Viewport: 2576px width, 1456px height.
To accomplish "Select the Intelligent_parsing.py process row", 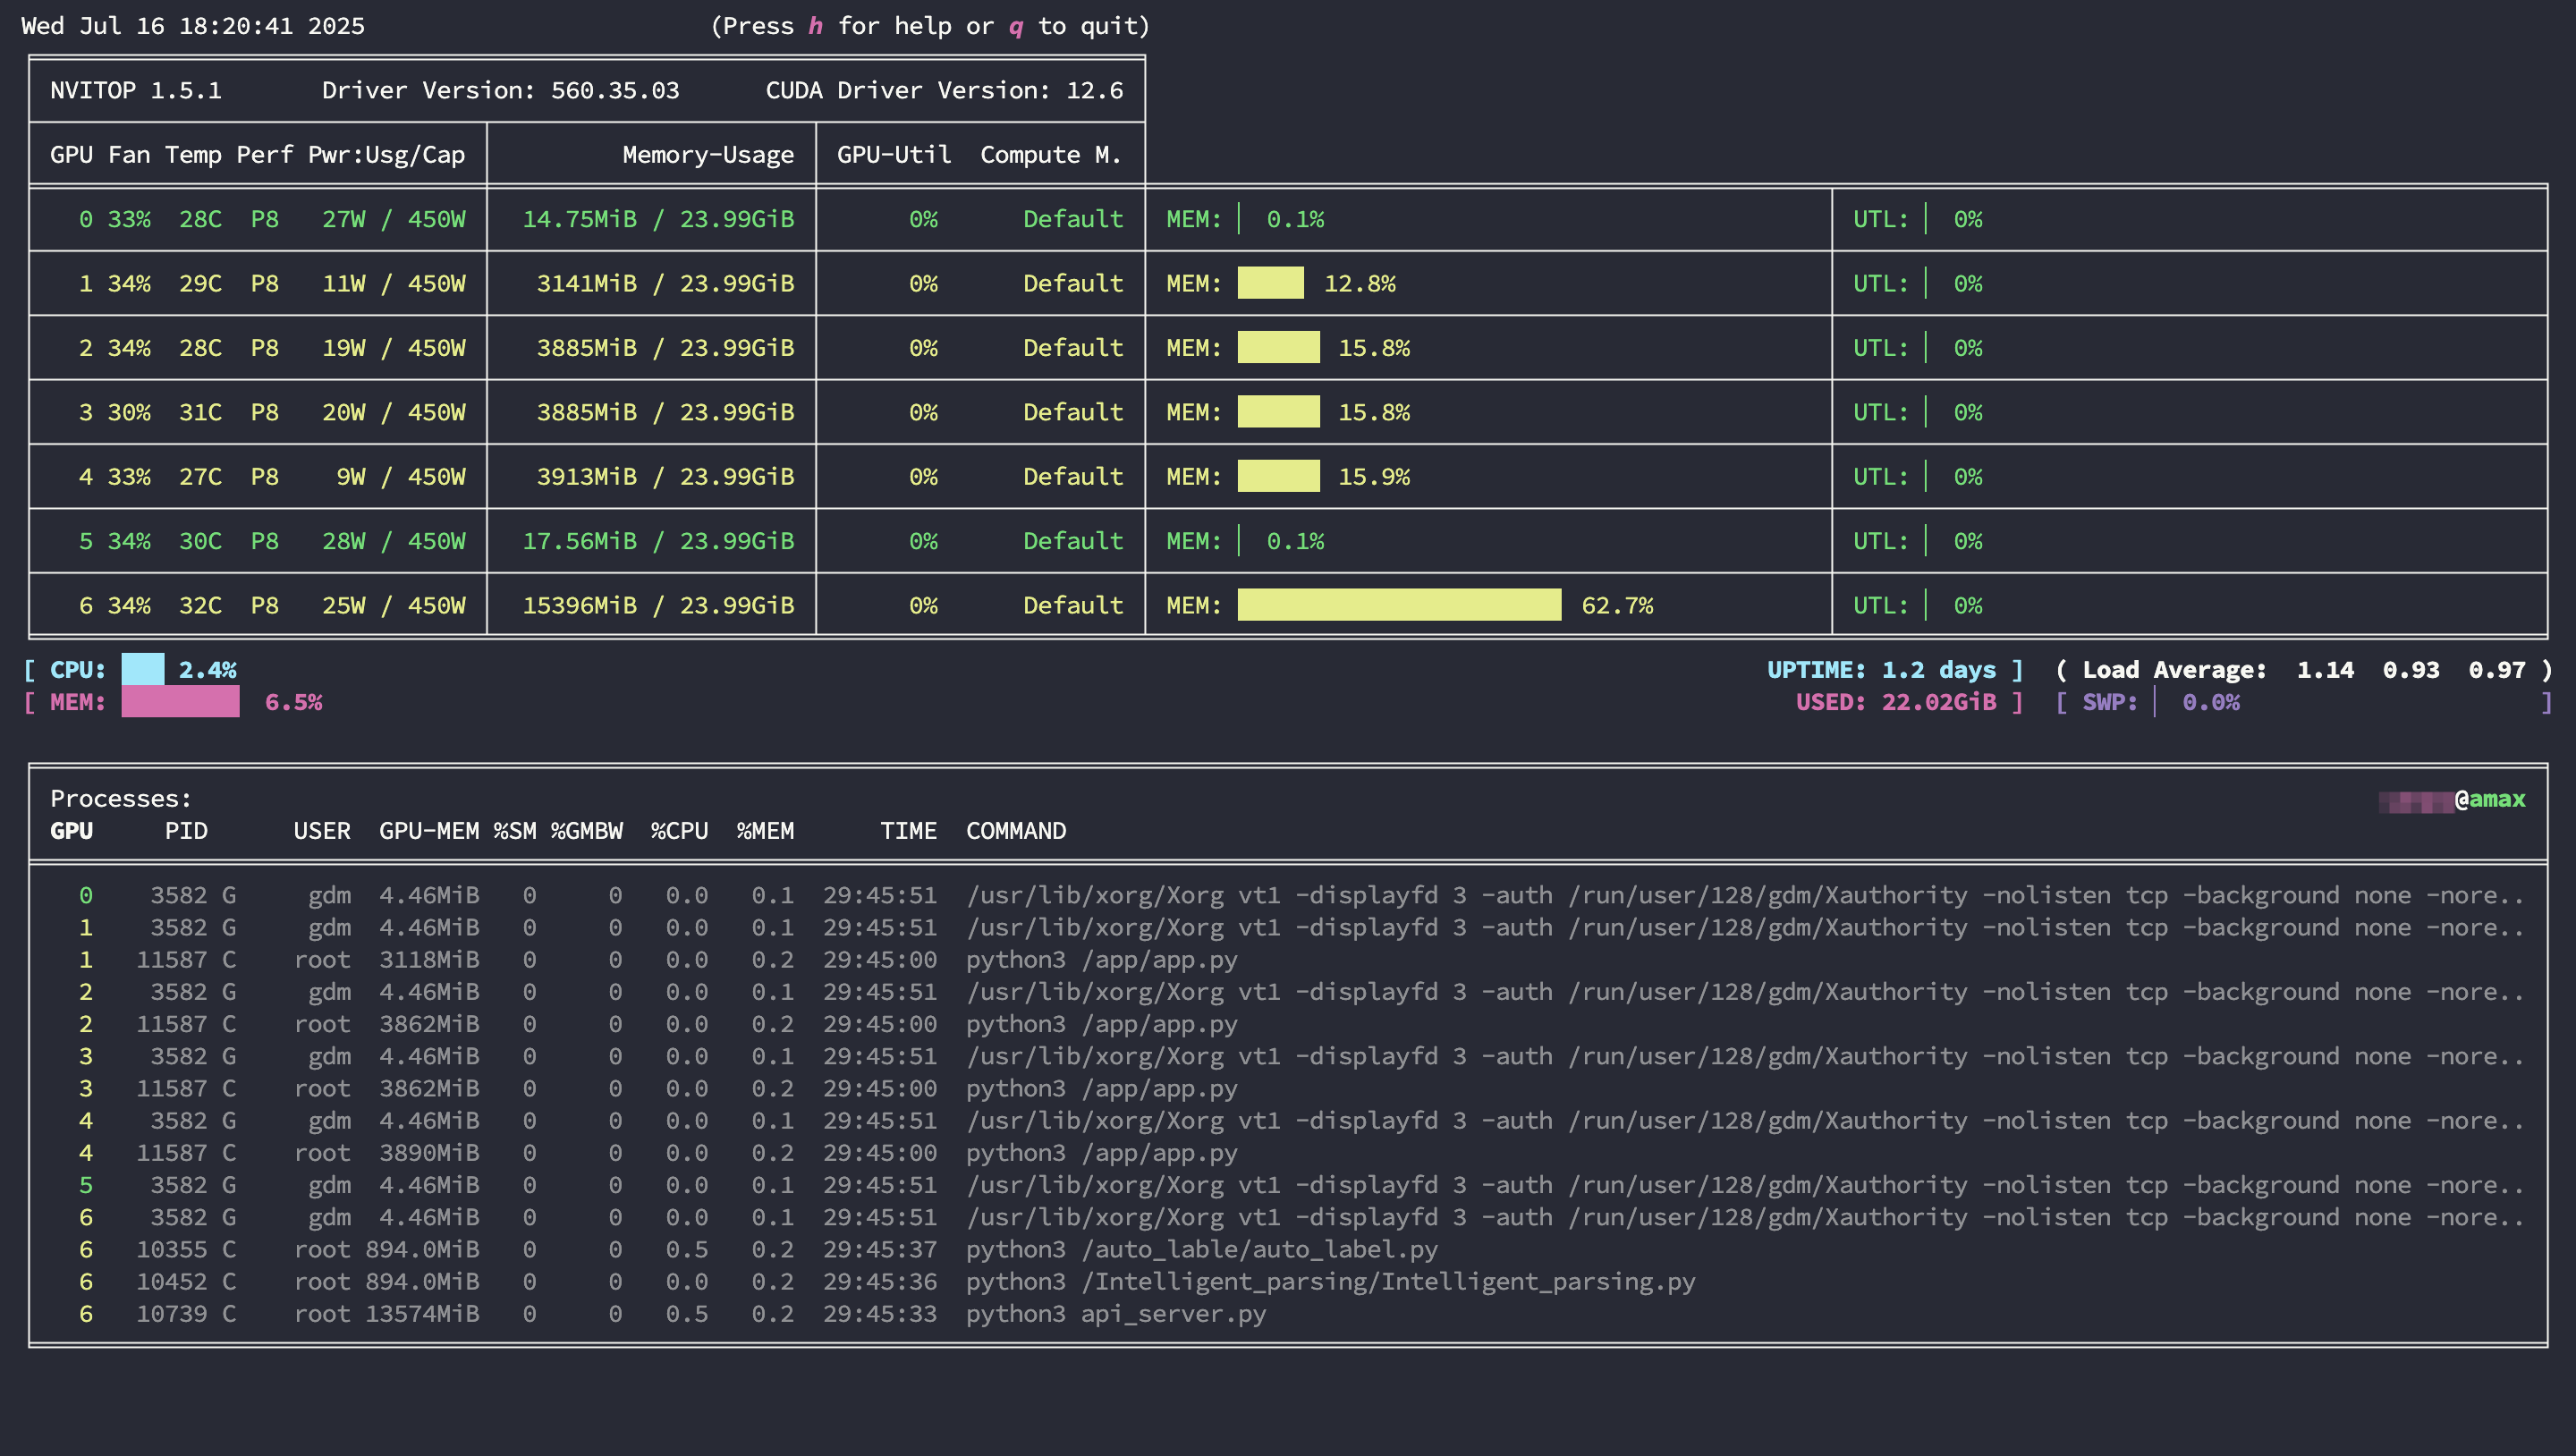I will click(x=1330, y=1281).
